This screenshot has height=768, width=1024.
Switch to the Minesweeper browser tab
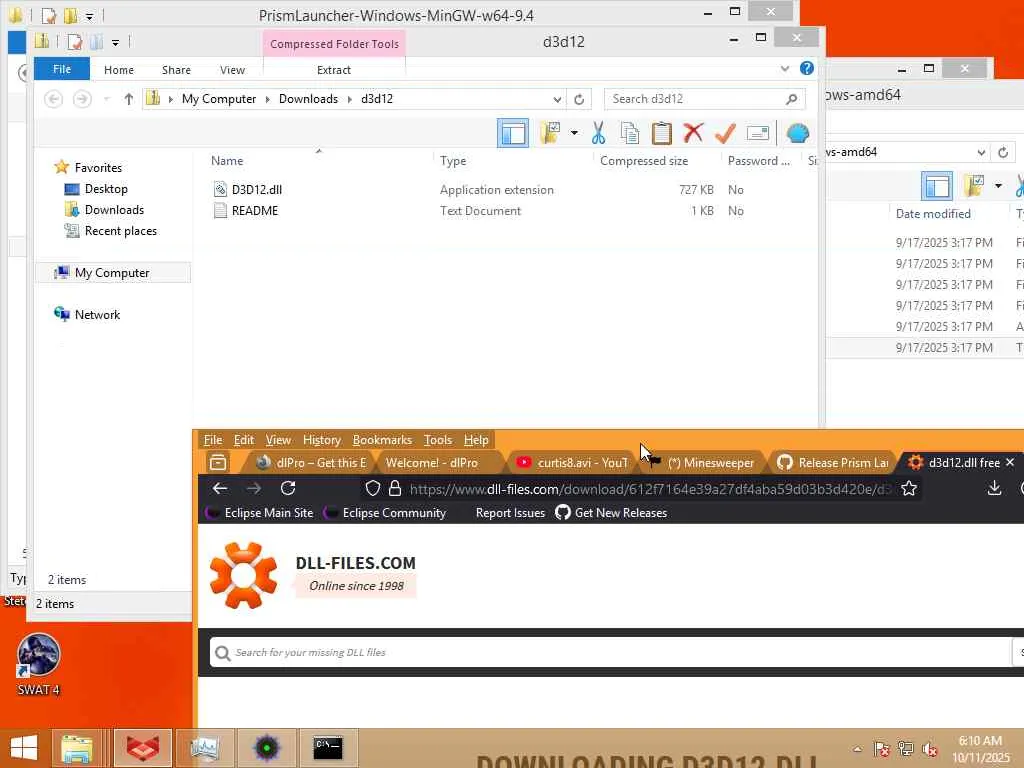coord(703,463)
